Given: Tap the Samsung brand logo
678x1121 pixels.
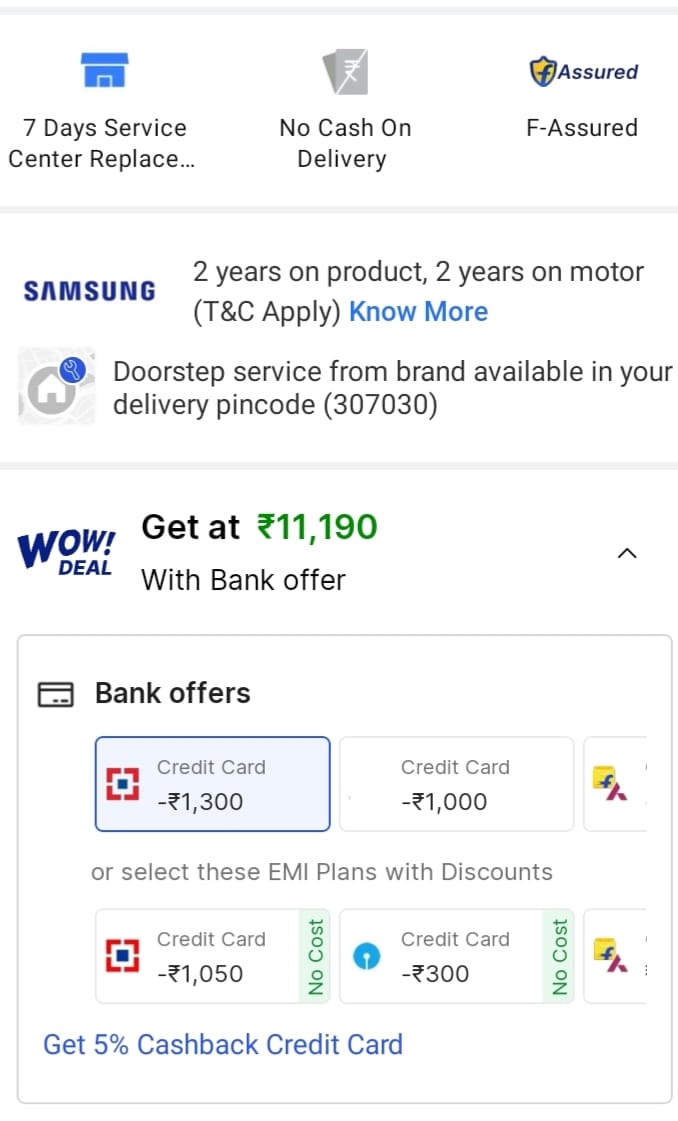Looking at the screenshot, I should [90, 291].
